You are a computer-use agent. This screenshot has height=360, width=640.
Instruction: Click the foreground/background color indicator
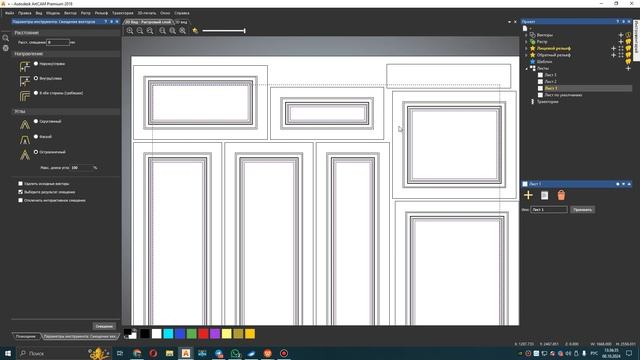(x=130, y=334)
